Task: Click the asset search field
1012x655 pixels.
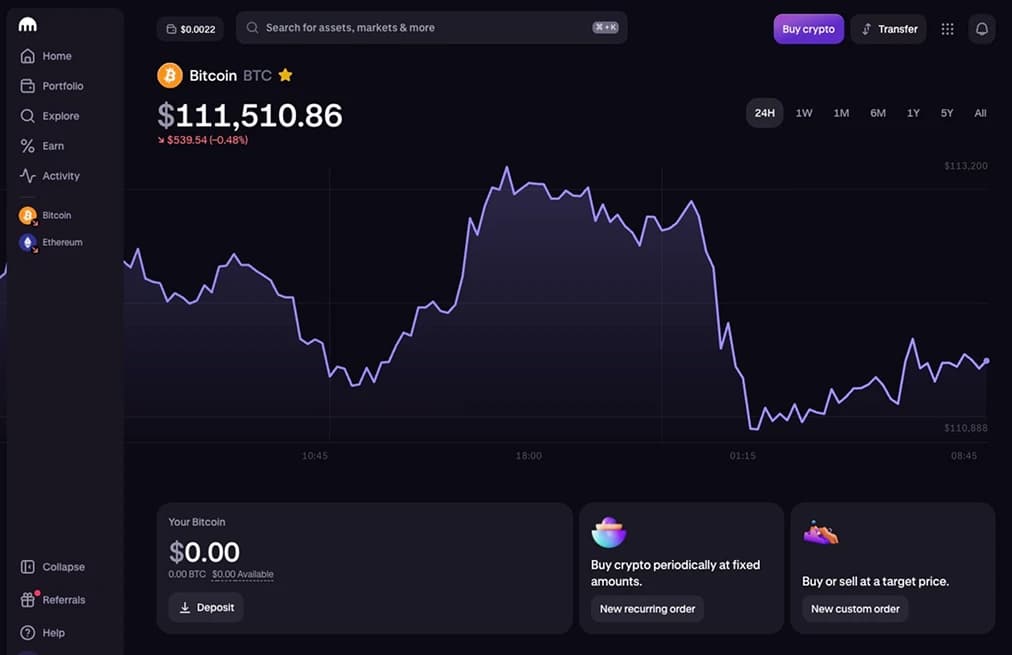Action: pos(431,28)
